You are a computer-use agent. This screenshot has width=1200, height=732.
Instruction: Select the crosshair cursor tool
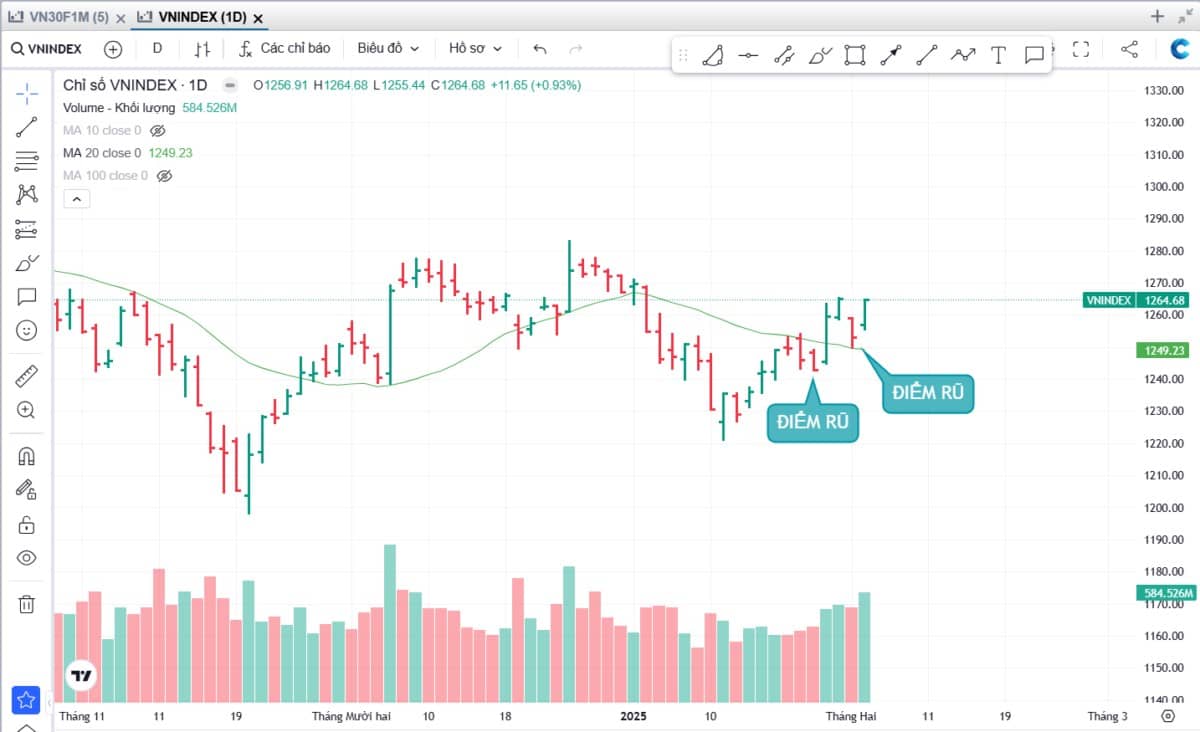26,93
